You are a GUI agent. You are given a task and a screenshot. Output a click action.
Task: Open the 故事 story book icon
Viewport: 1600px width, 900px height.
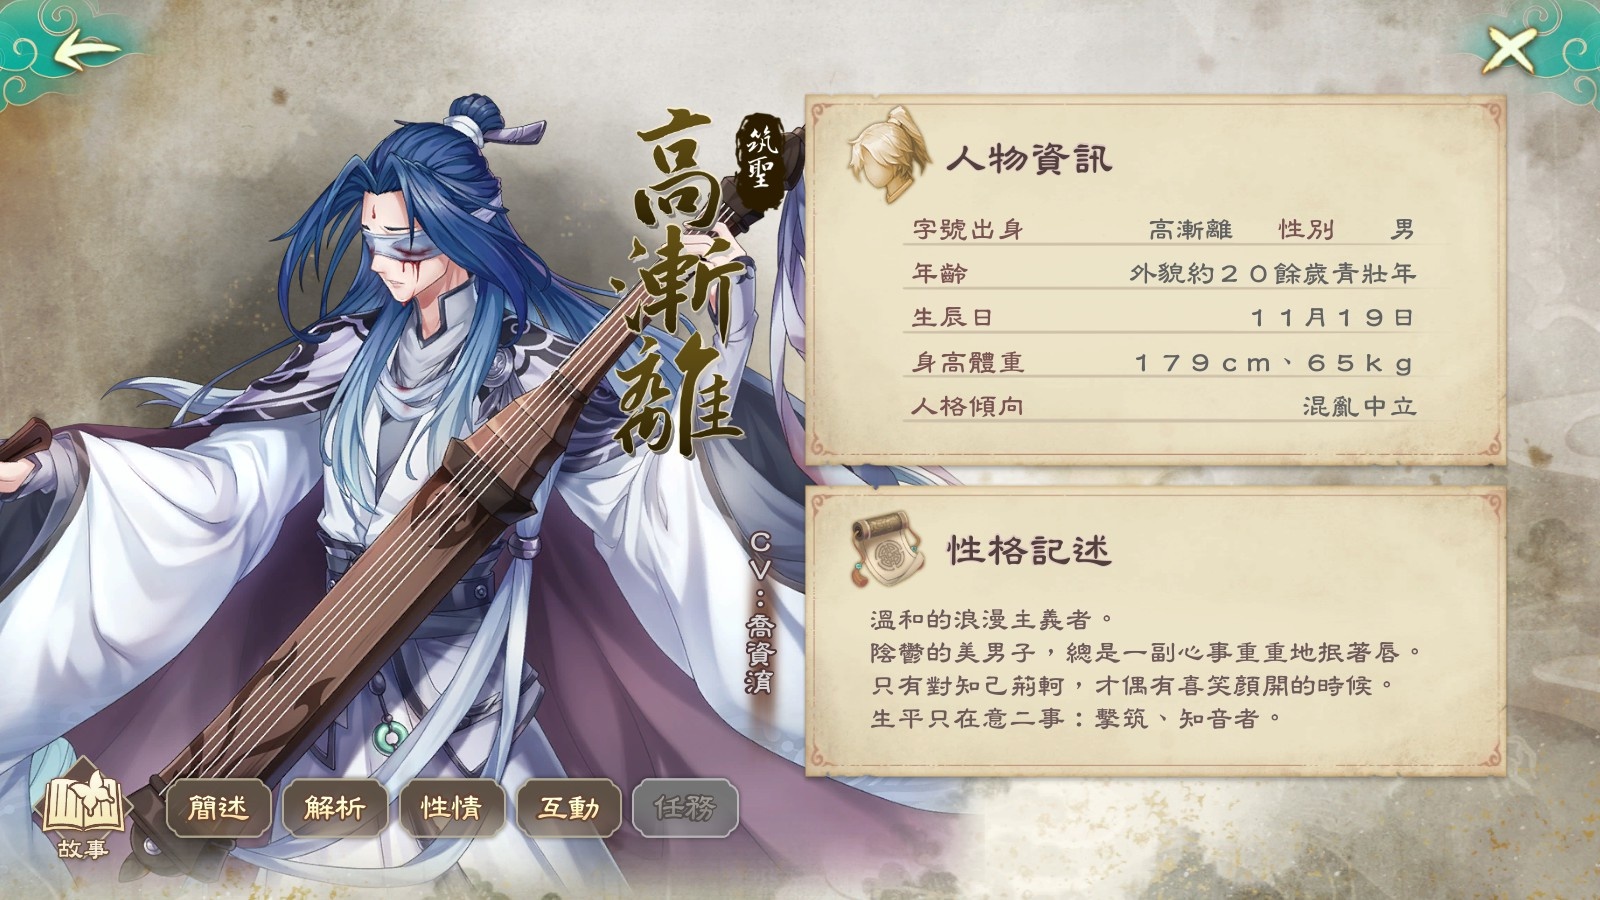[x=82, y=814]
